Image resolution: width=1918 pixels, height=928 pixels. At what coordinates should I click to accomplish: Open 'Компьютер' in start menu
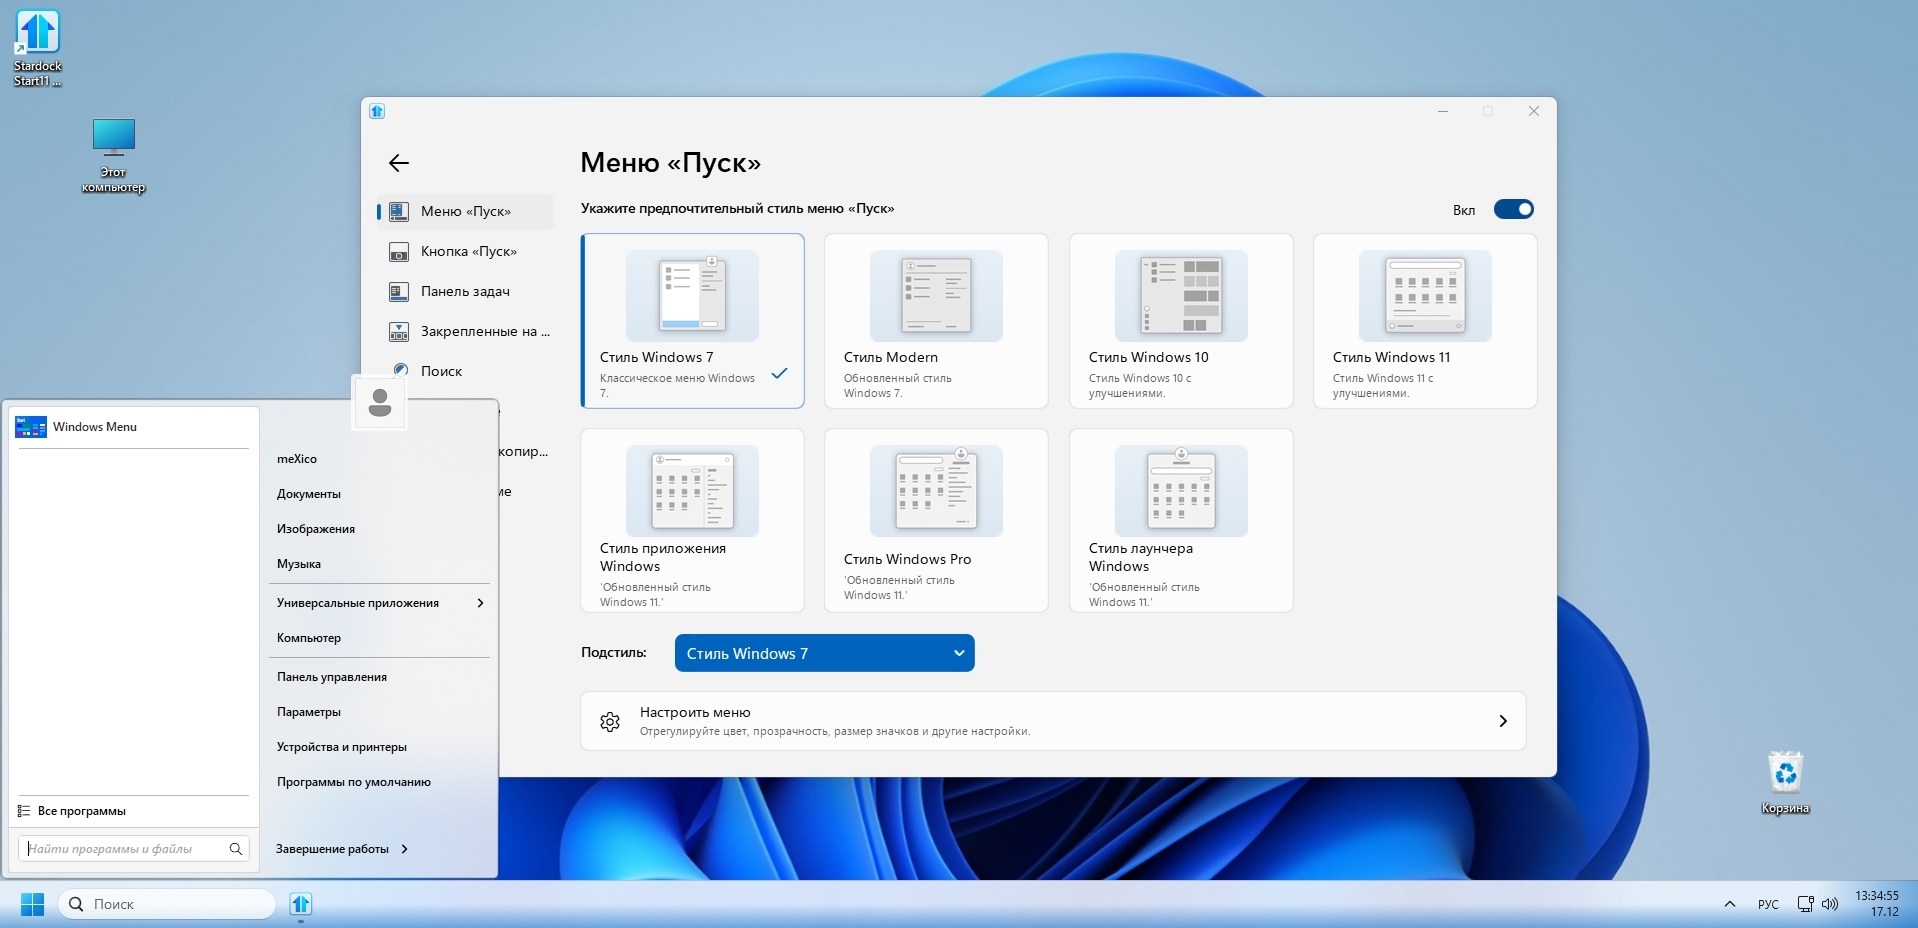[x=309, y=638]
